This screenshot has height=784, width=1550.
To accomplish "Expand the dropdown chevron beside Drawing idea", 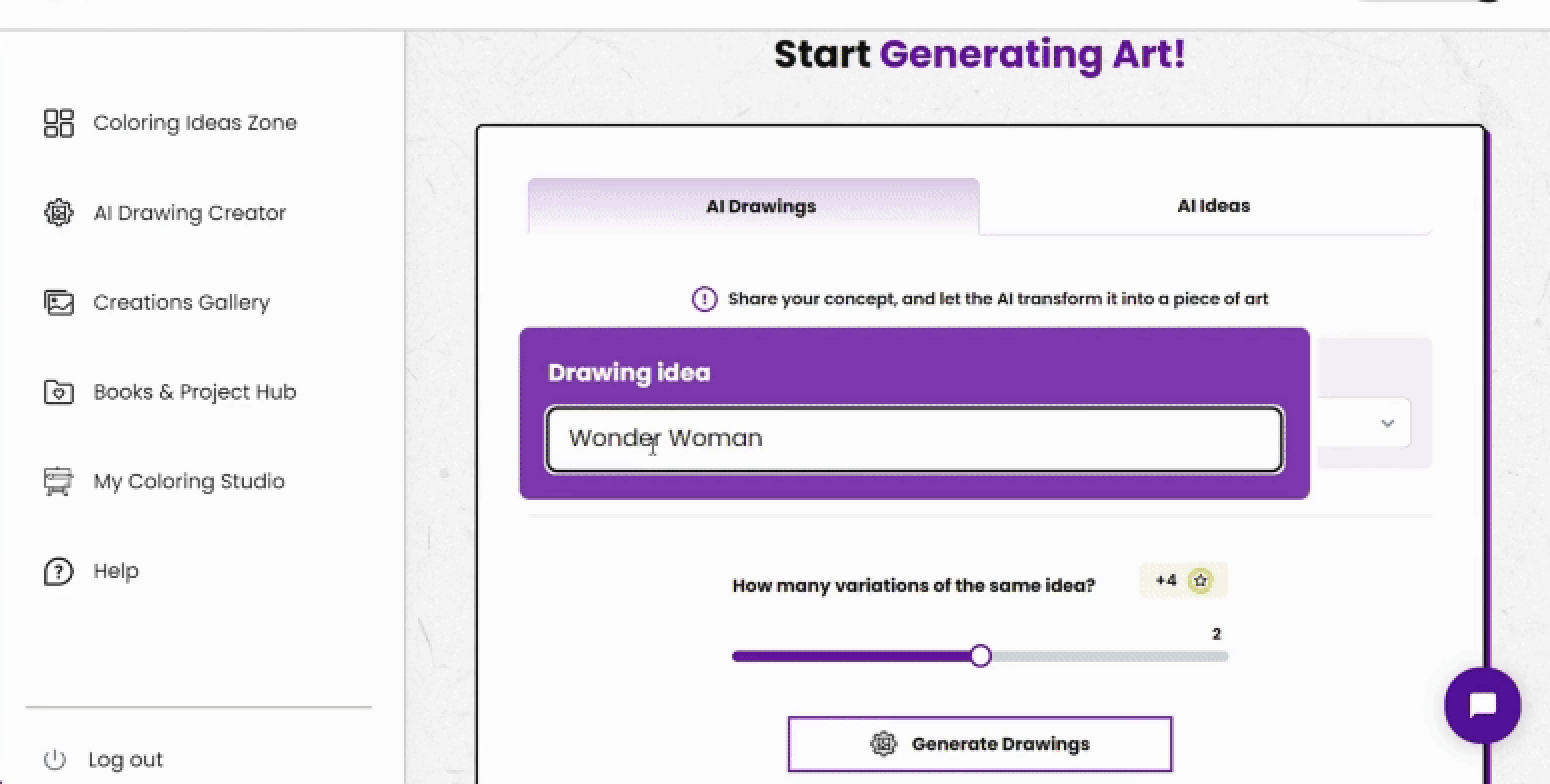I will point(1387,423).
